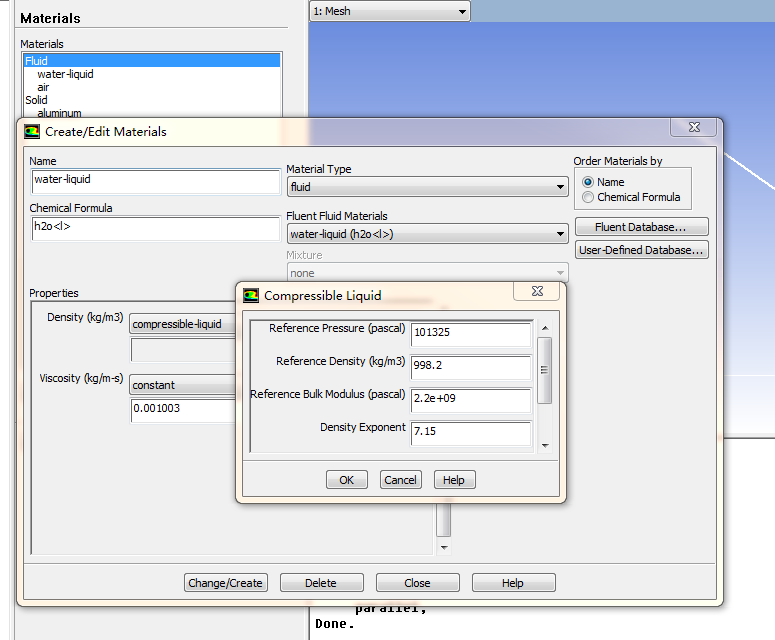775x640 pixels.
Task: Click scroll down arrow in Compressible Liquid list
Action: (545, 445)
